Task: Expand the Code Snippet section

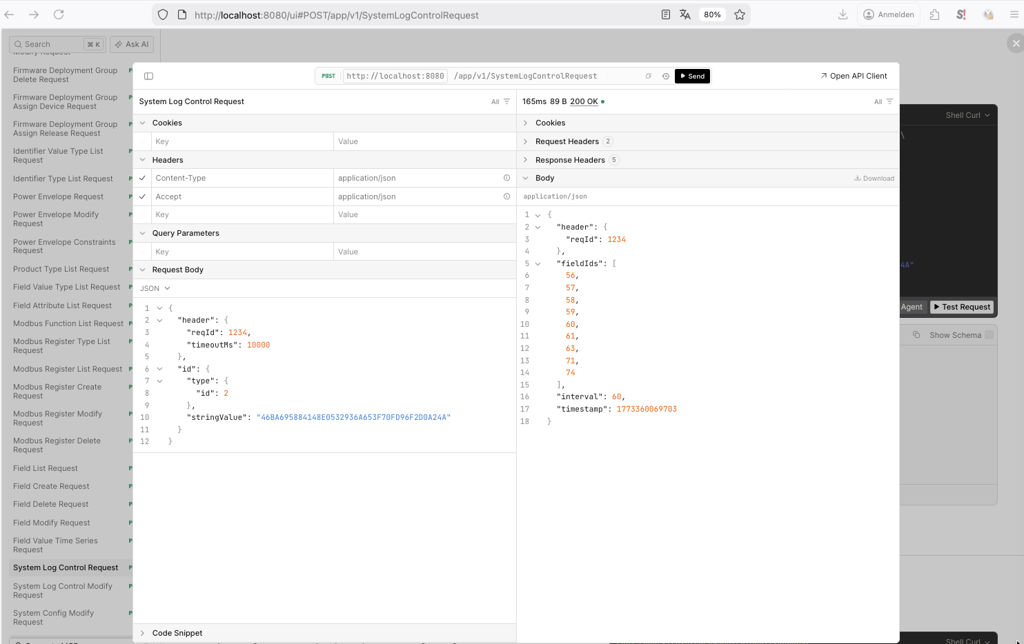Action: coord(142,633)
